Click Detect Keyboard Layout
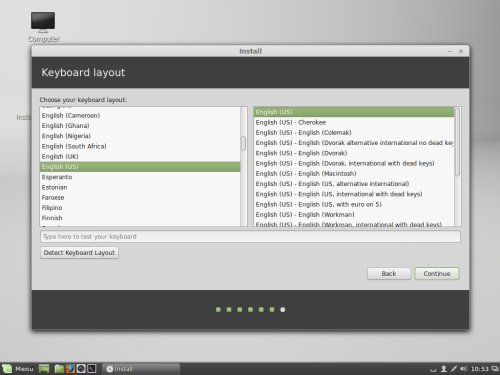500x375 pixels. (79, 253)
